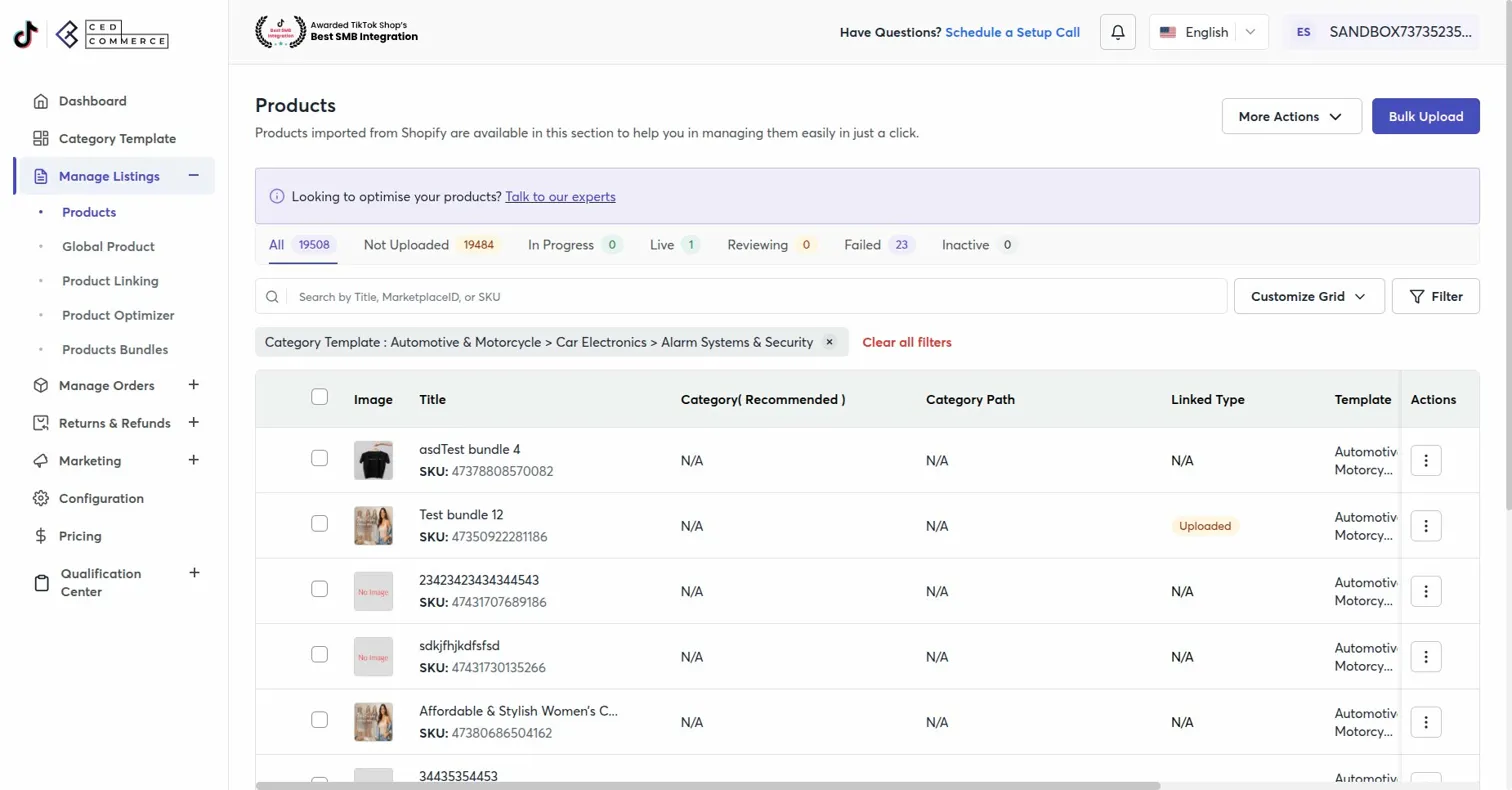Click the Category Template sidebar icon
1512x790 pixels.
click(41, 139)
